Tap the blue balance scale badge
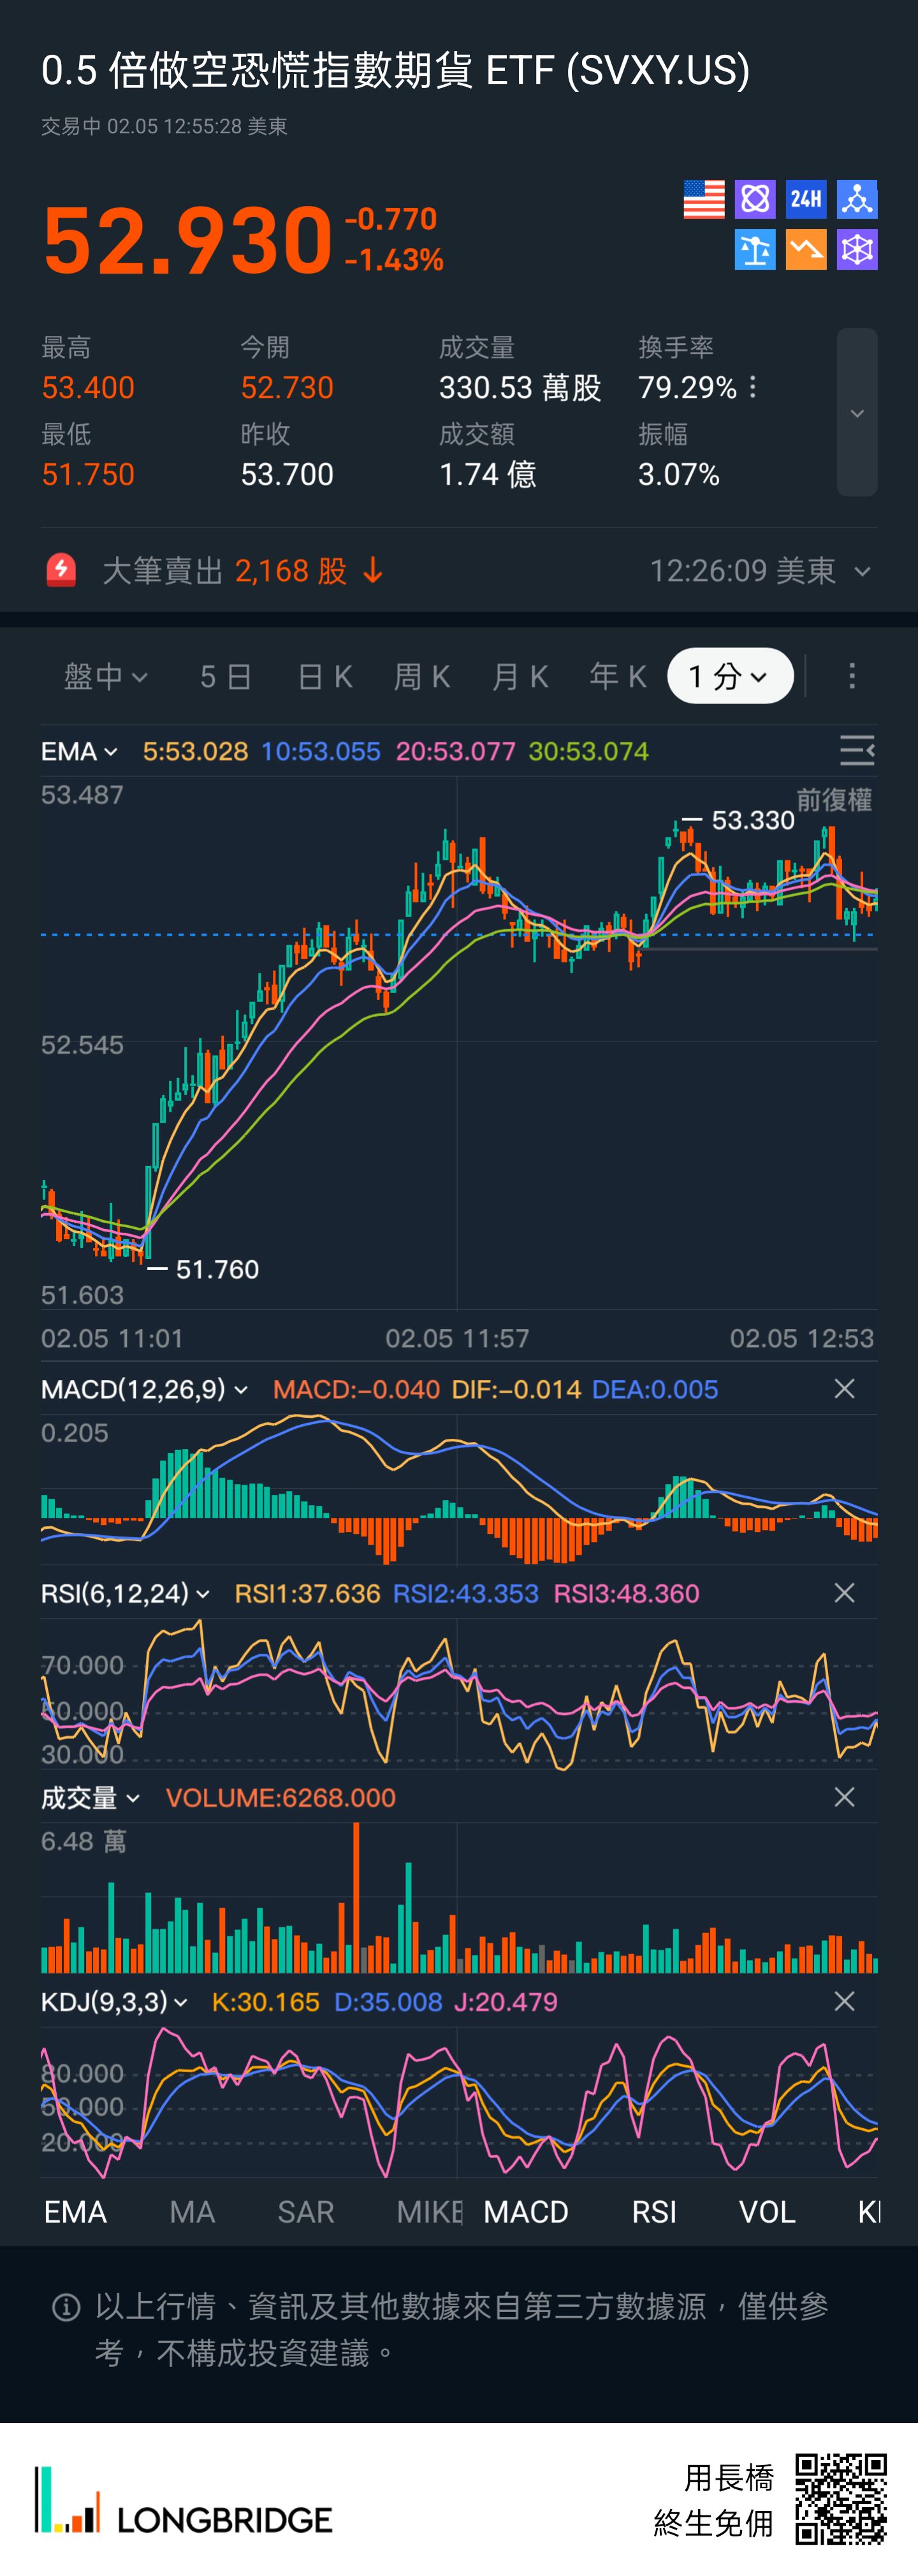 (754, 250)
